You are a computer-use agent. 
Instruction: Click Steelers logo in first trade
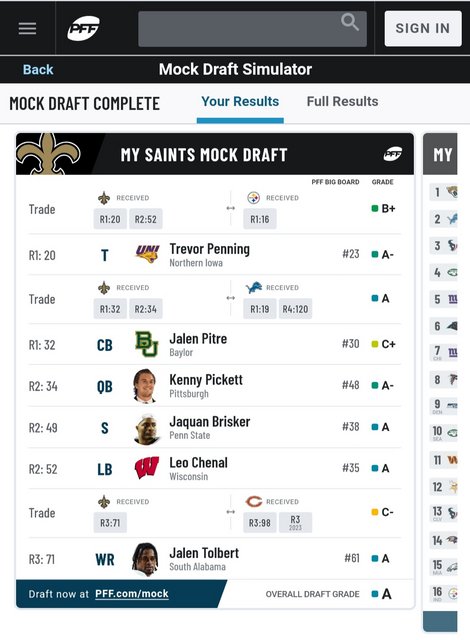pos(253,198)
